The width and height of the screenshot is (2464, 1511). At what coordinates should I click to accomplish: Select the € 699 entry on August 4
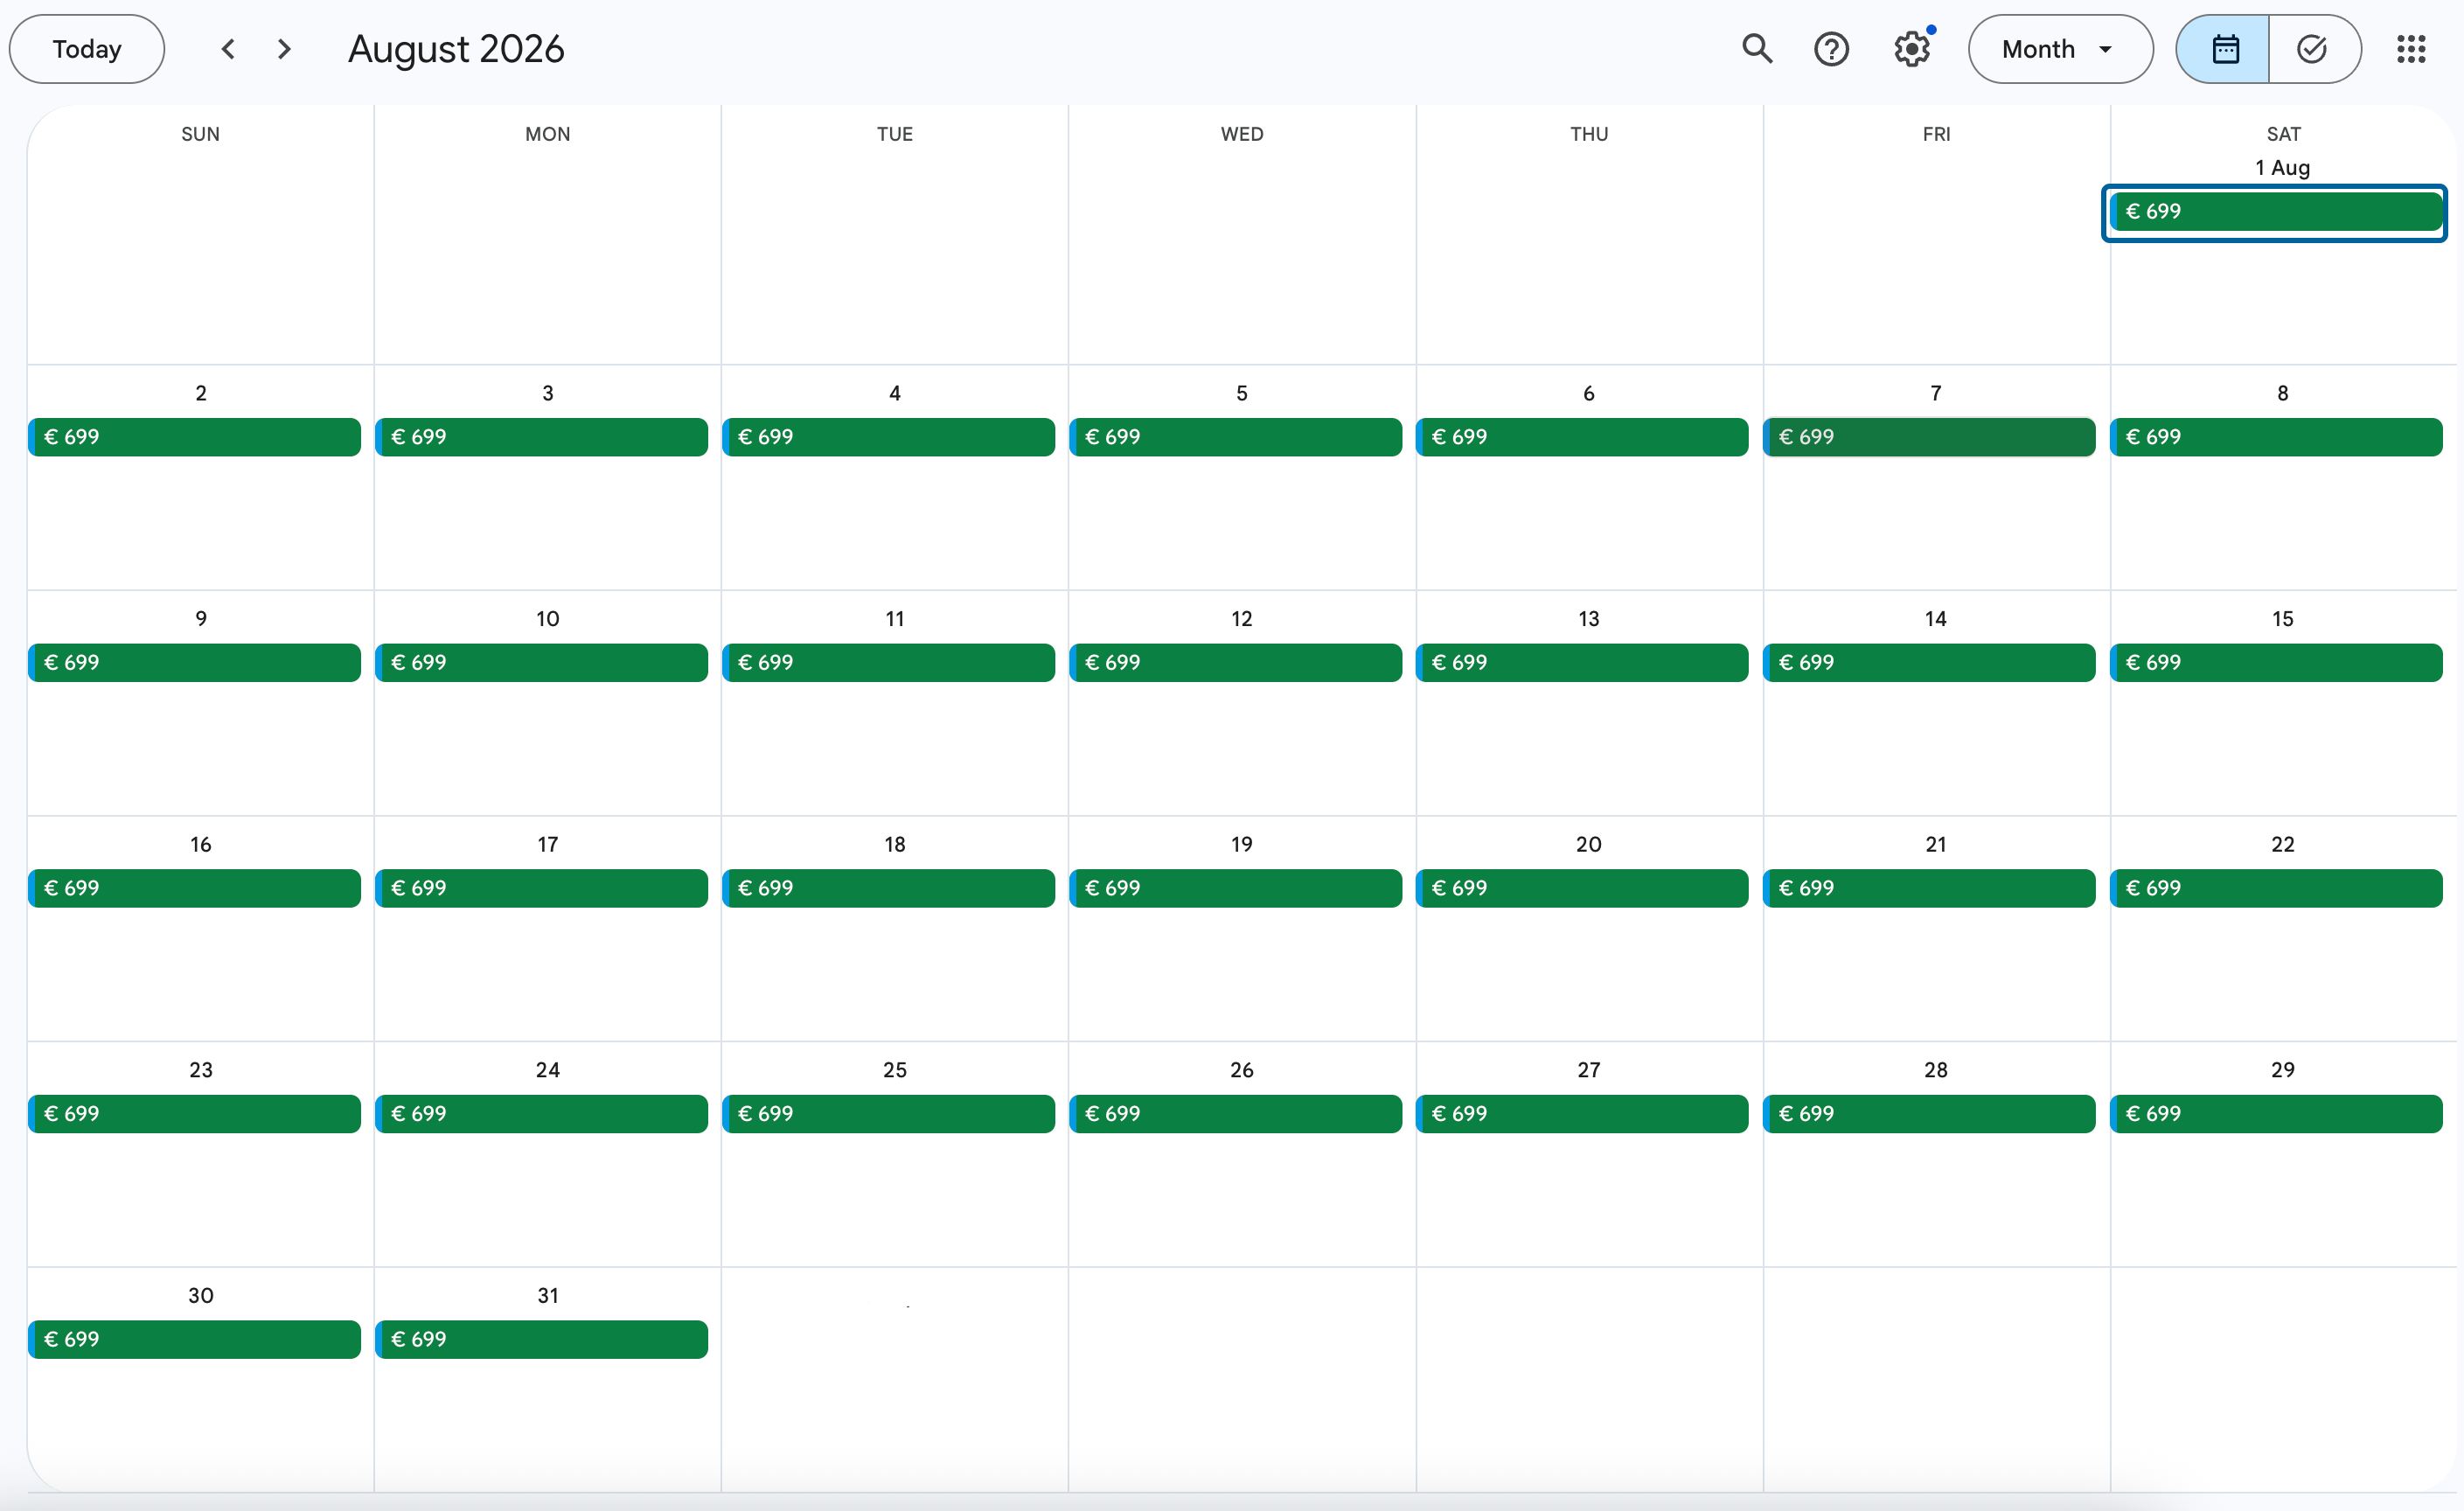click(x=888, y=437)
